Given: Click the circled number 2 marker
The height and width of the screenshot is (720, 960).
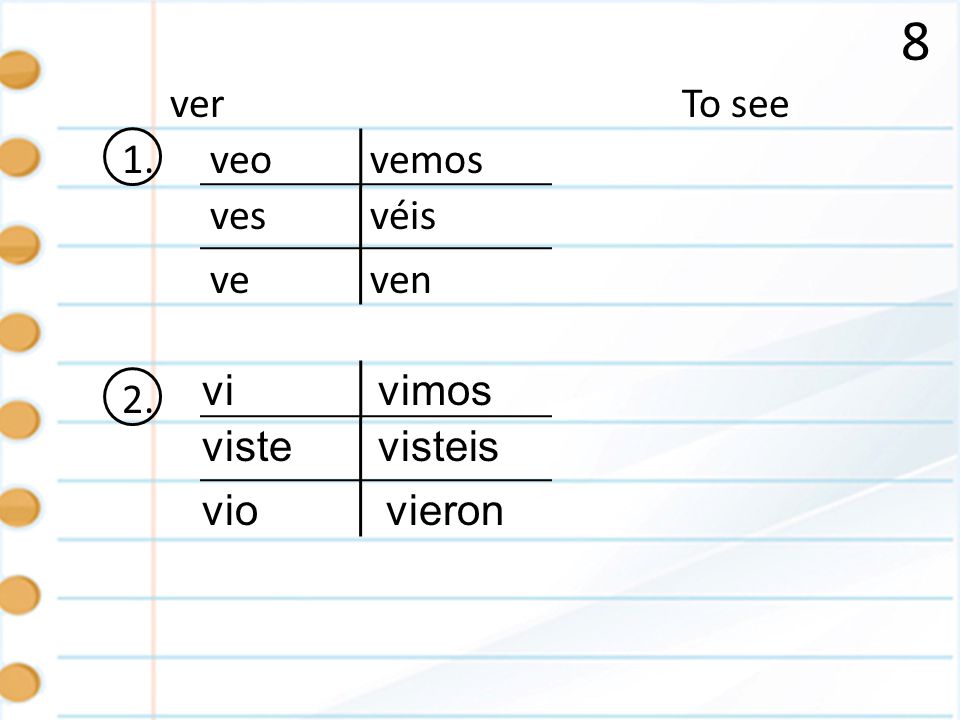Looking at the screenshot, I should click(132, 397).
